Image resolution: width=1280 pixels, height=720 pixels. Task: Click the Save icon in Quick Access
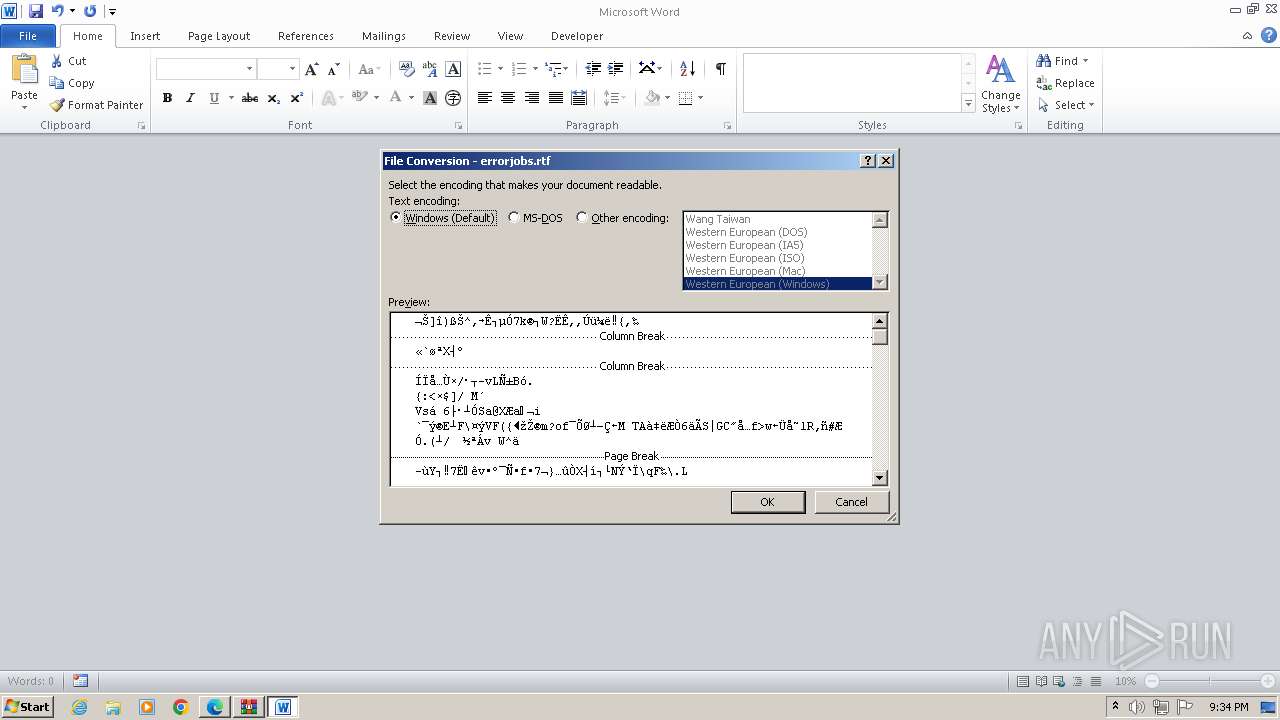(x=36, y=11)
